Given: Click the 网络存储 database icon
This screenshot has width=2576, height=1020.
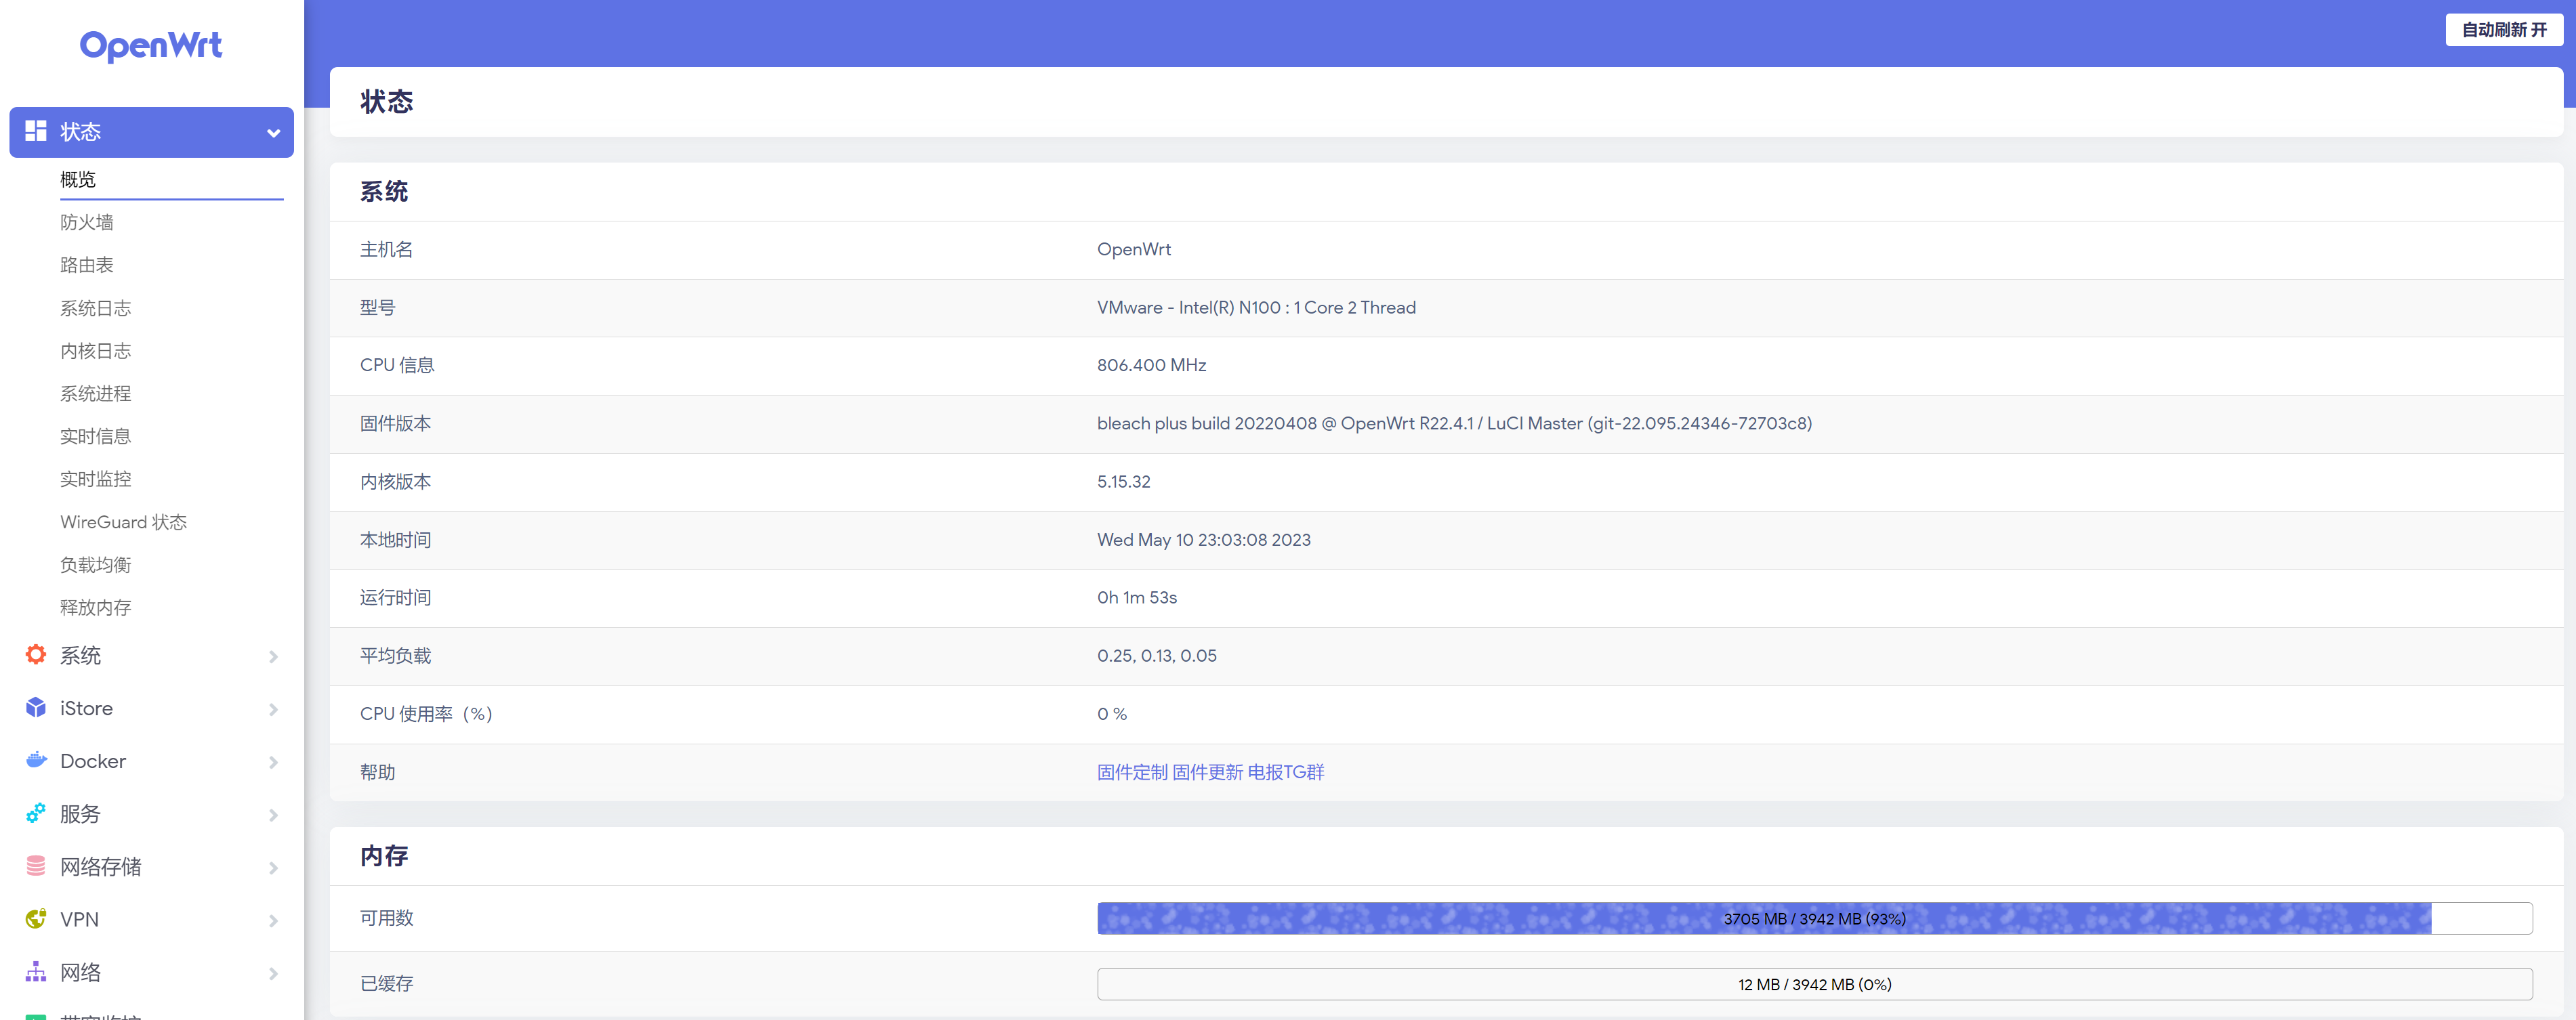Looking at the screenshot, I should point(36,866).
